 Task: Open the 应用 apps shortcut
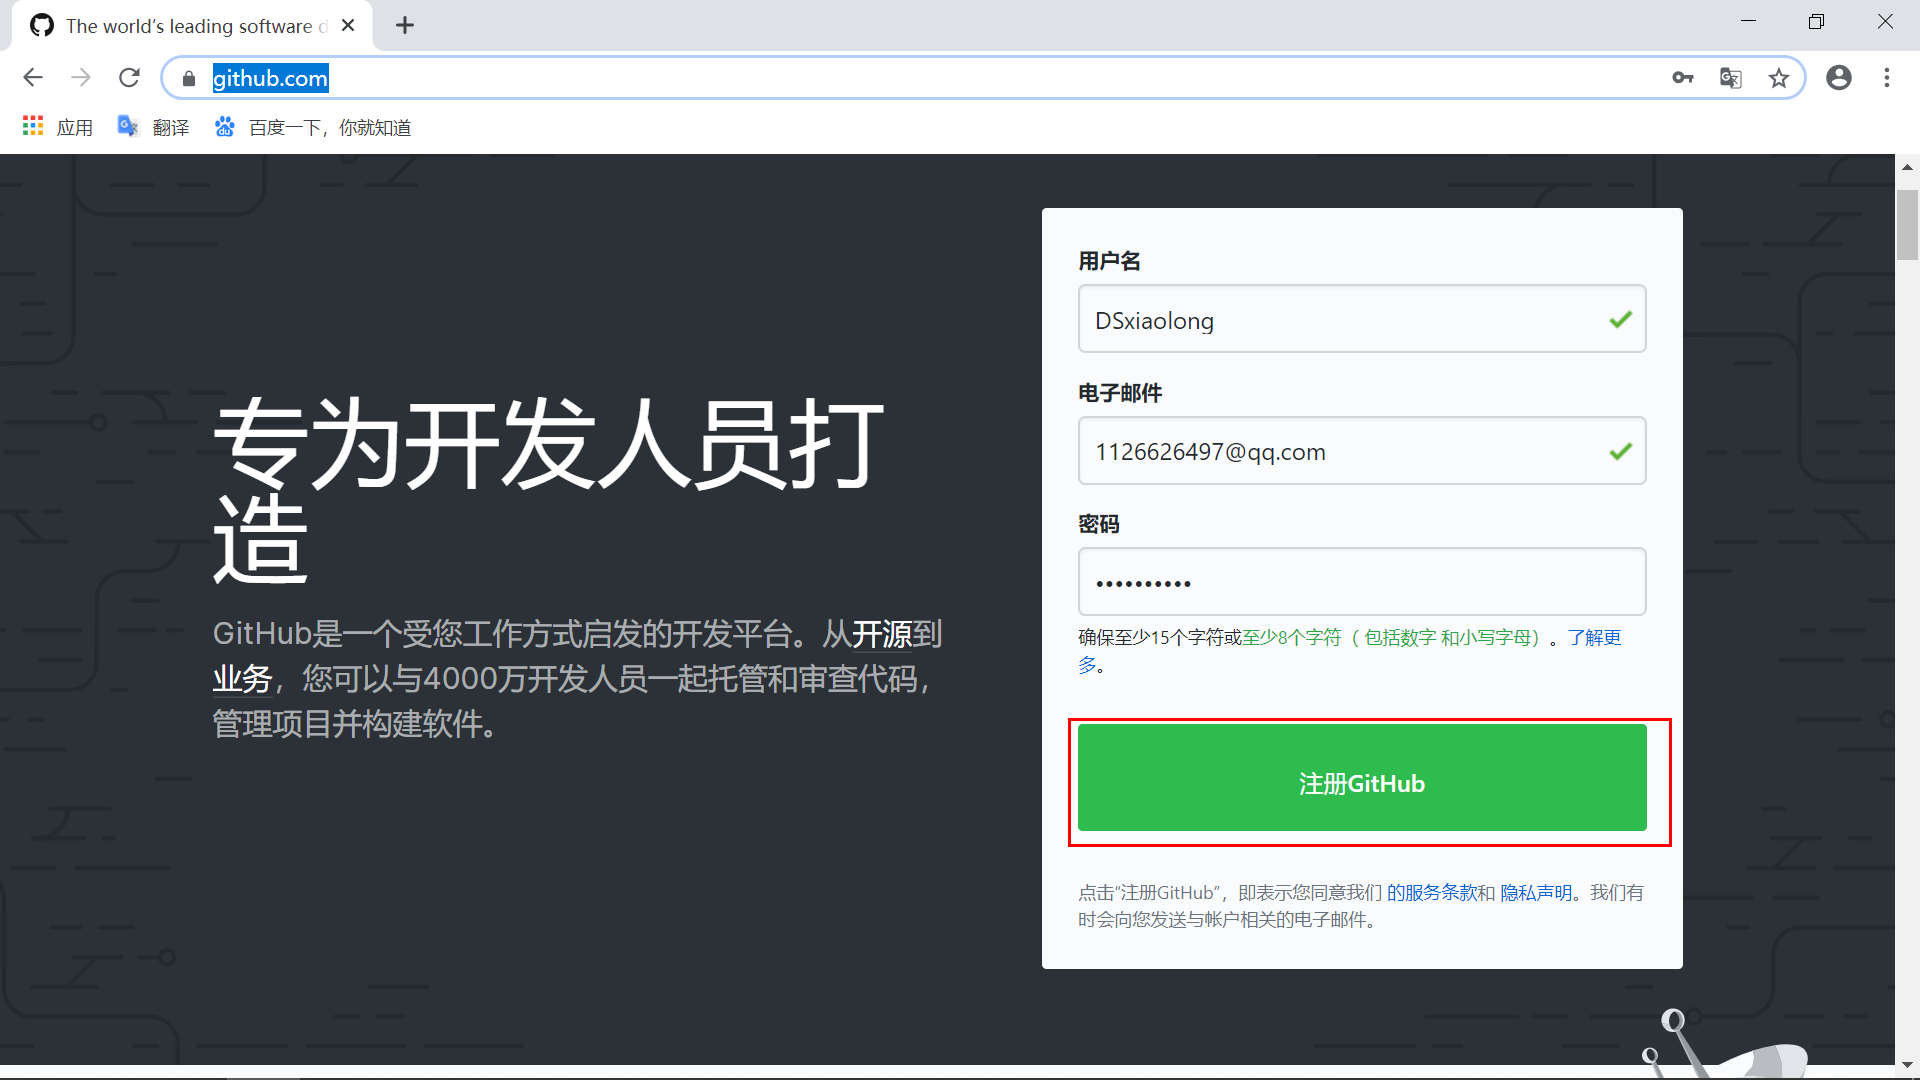tap(58, 127)
